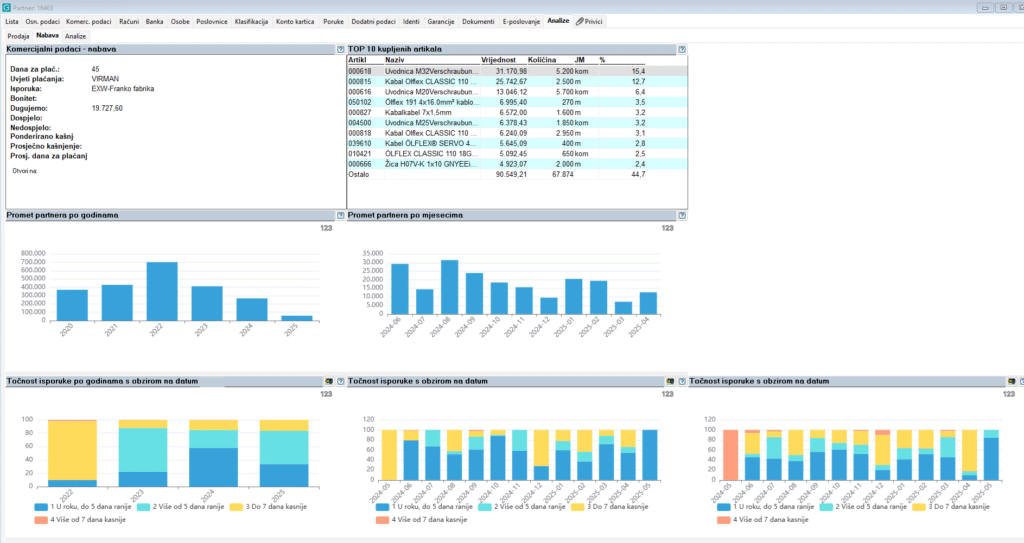Screen dimensions: 1024x543
Task: Toggle 123 labels on rightmost Točnost isporuke chart
Action: pos(1009,394)
